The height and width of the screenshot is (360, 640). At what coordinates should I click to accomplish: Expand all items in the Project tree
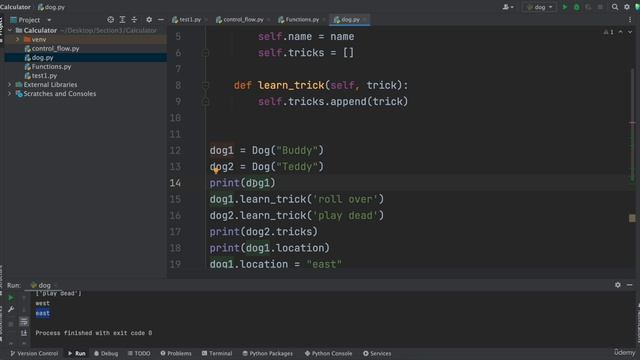[x=122, y=20]
